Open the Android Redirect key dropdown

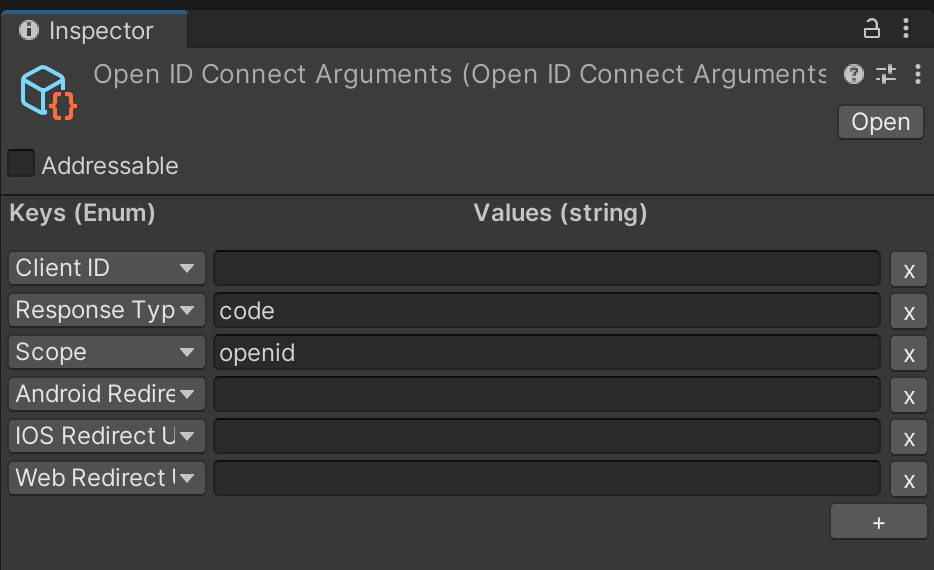pos(107,394)
